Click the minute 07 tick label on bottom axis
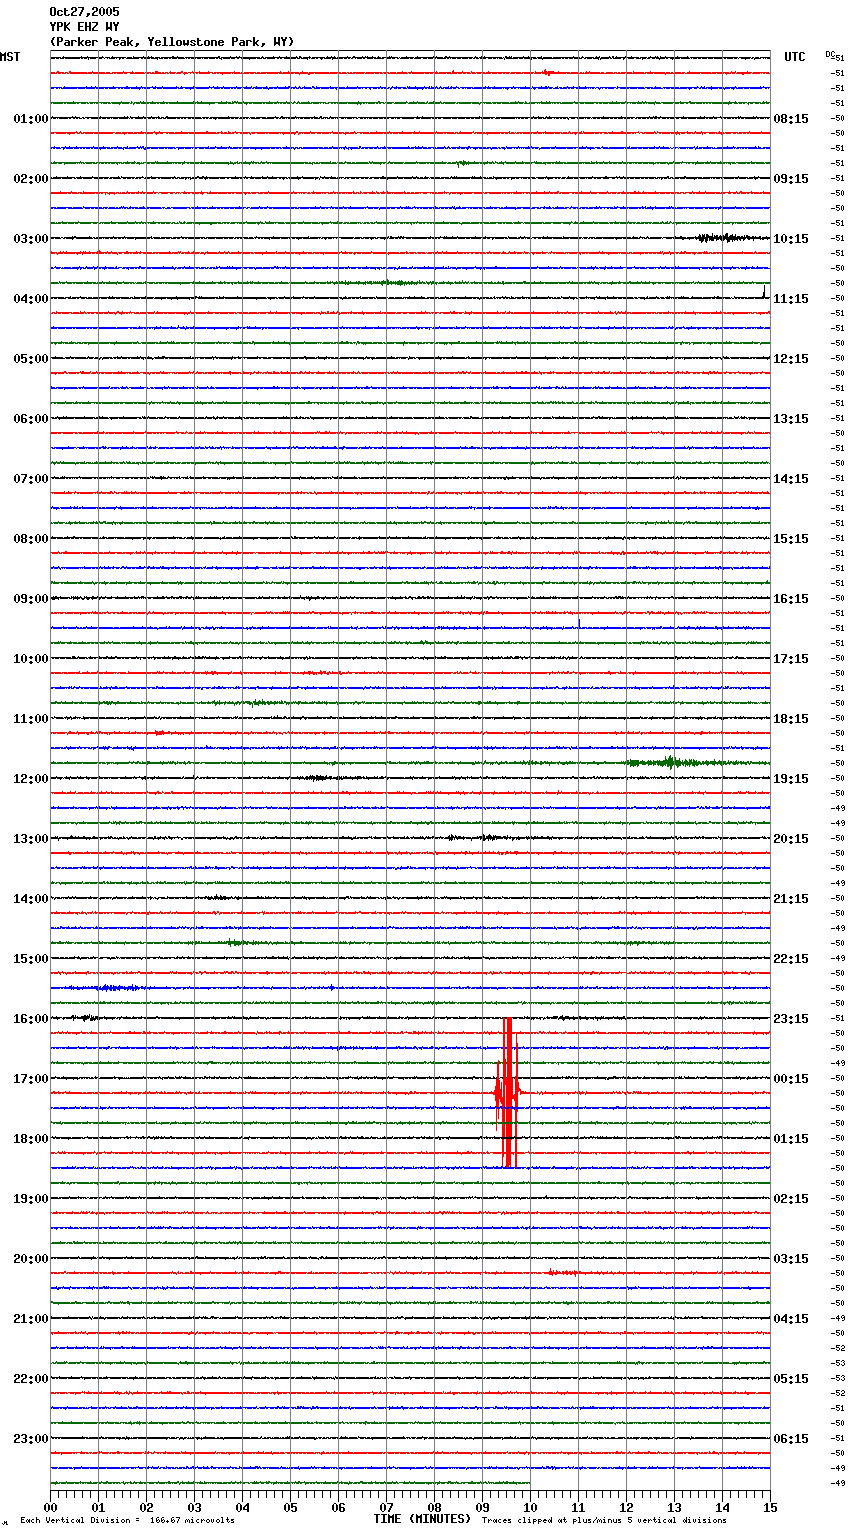The image size is (850, 1534). [386, 1507]
